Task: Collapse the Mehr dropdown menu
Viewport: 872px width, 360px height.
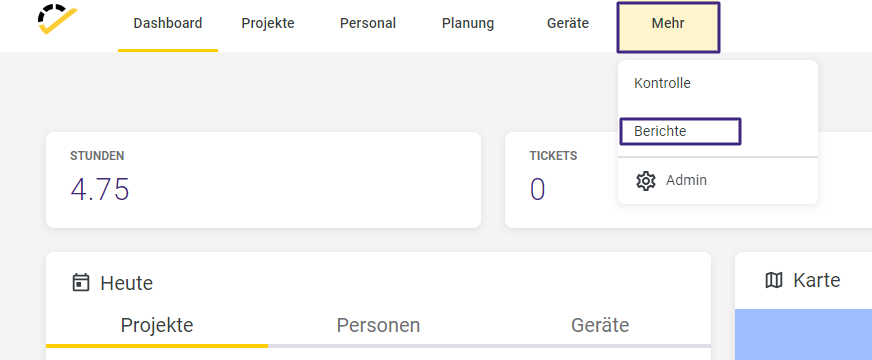Action: point(668,27)
